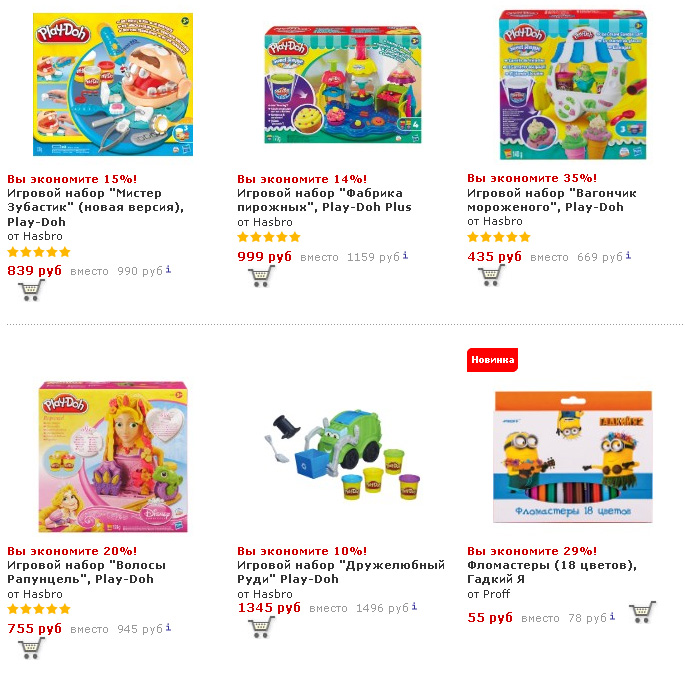The height and width of the screenshot is (679, 685).
Task: Click info icon beside 78 руб price
Action: tap(612, 616)
